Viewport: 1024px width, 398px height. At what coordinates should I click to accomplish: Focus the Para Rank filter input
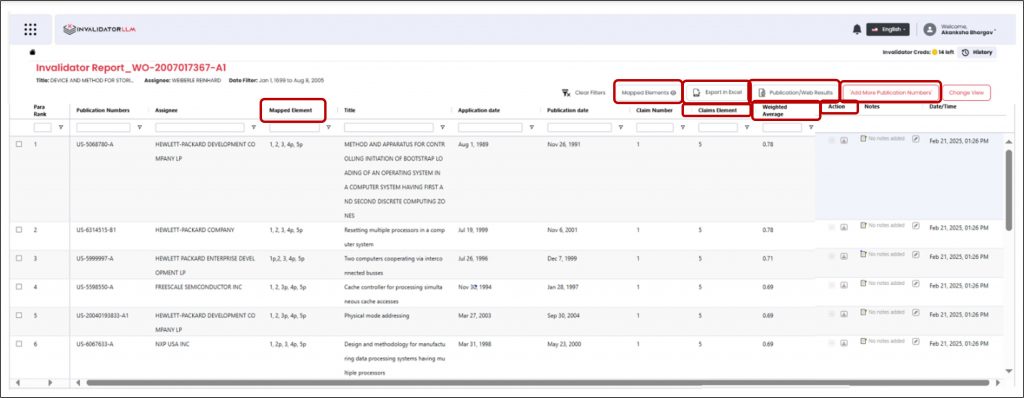pyautogui.click(x=42, y=127)
